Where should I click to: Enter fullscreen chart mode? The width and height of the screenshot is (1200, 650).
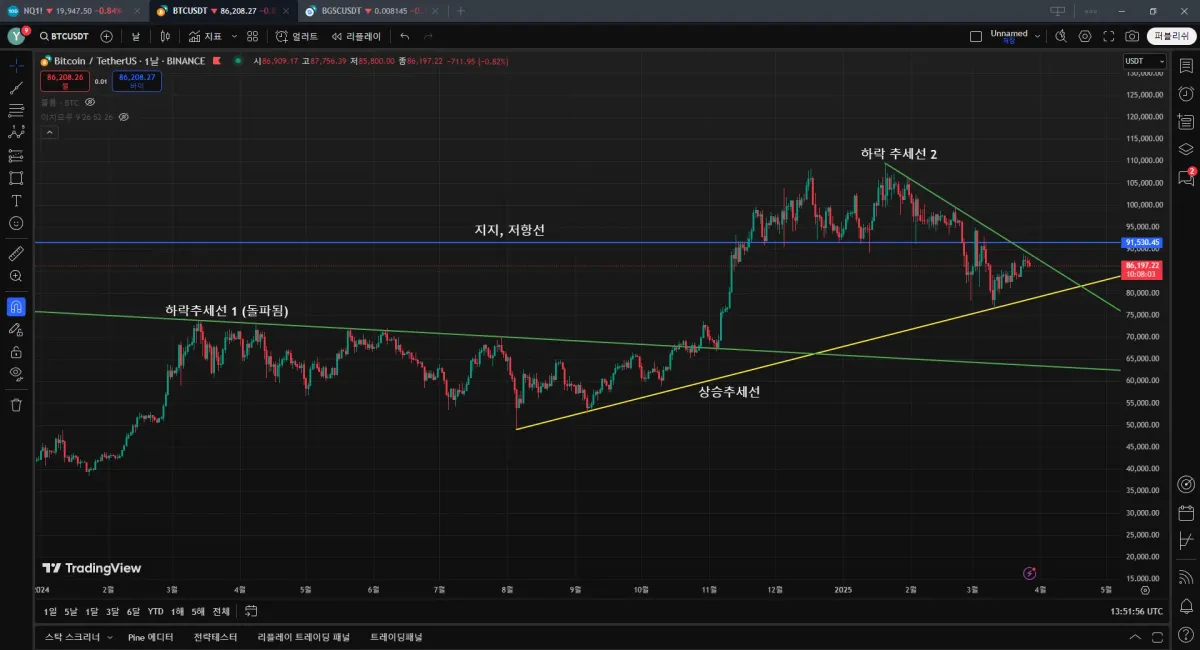(1109, 36)
